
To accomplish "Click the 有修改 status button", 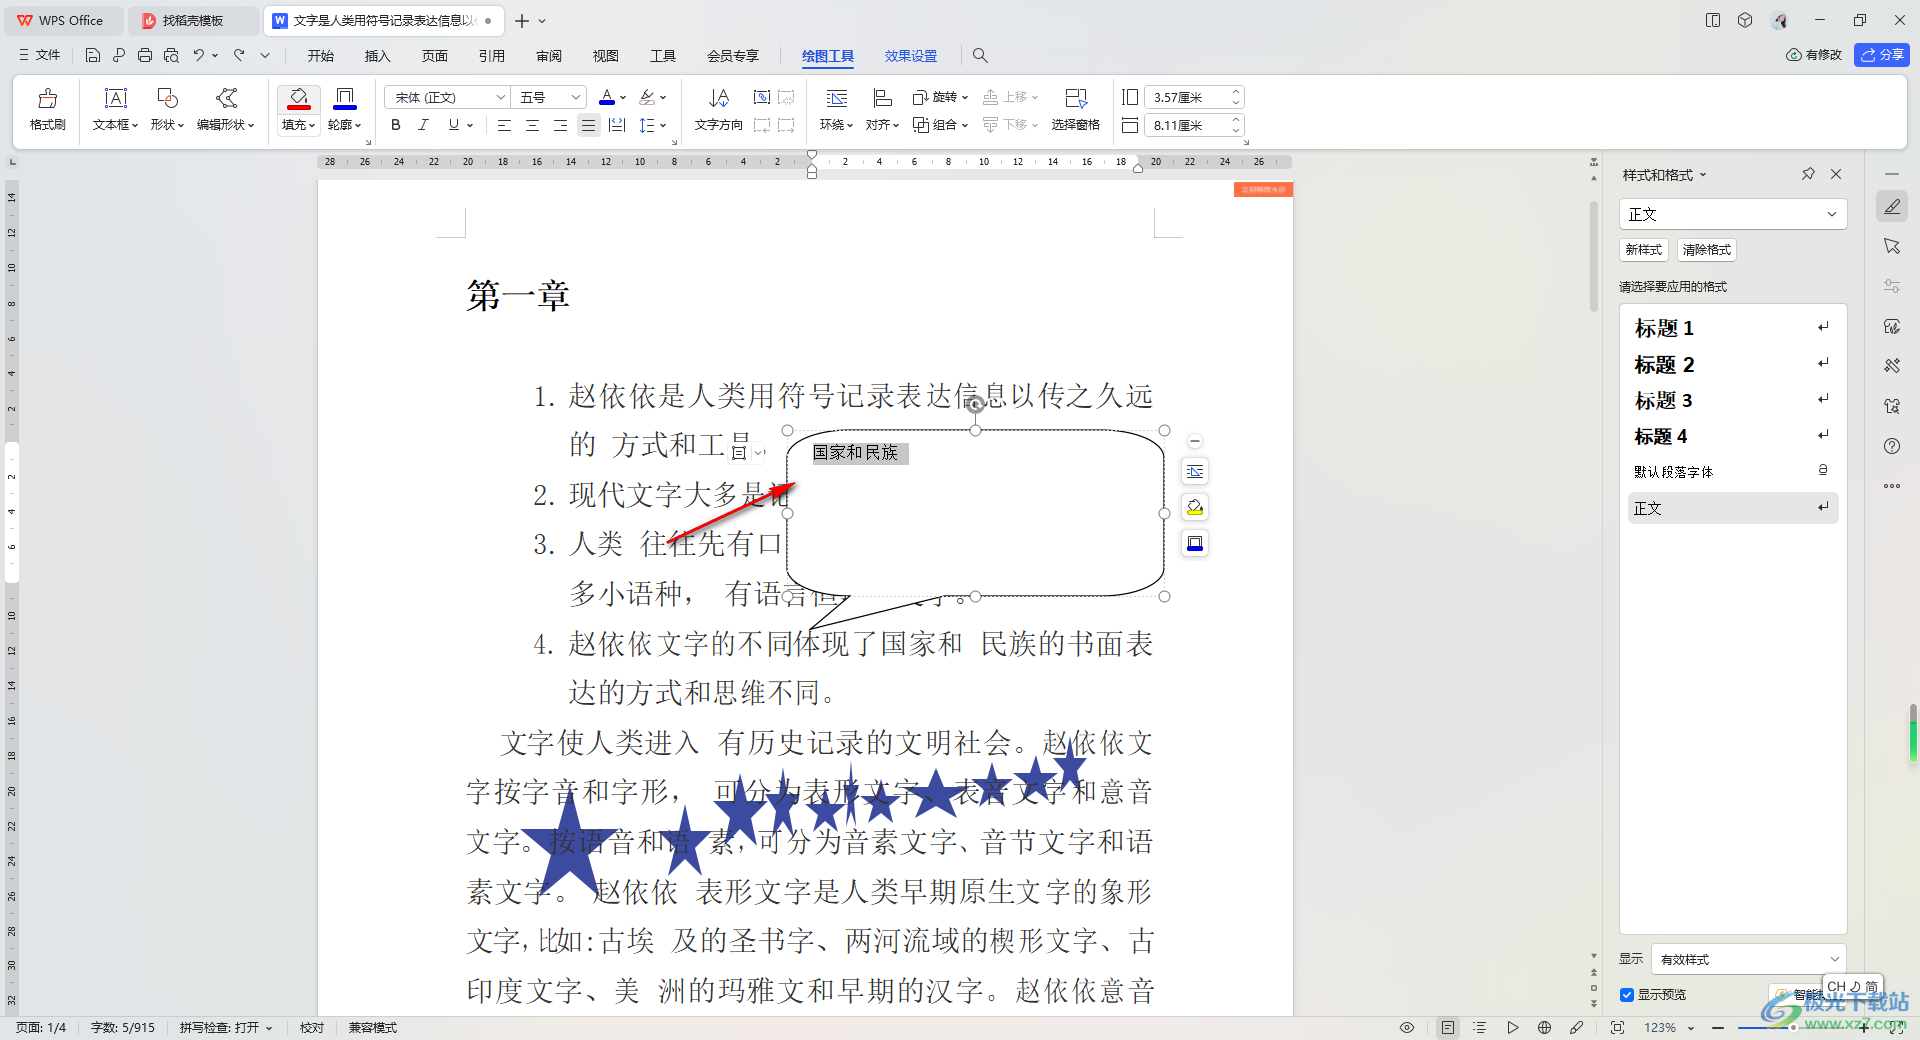I will [x=1814, y=55].
